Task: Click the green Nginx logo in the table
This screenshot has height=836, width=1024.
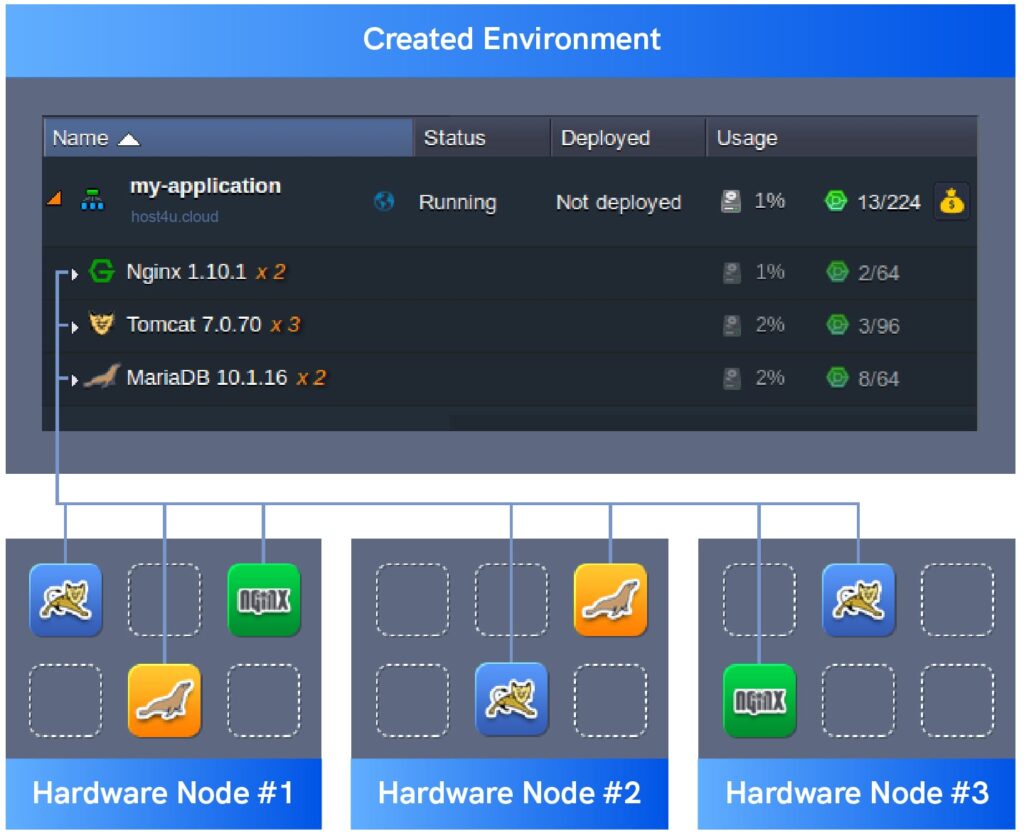Action: 101,271
